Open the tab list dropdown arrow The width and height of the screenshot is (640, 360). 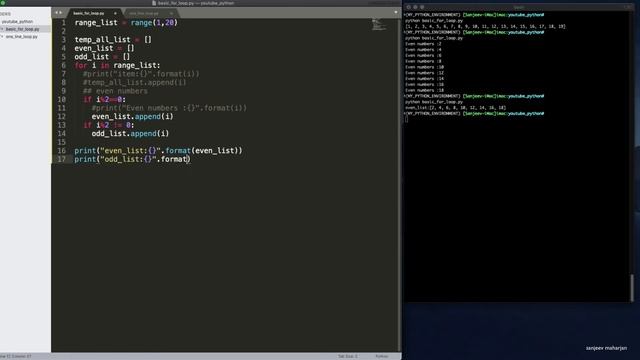(x=396, y=12)
